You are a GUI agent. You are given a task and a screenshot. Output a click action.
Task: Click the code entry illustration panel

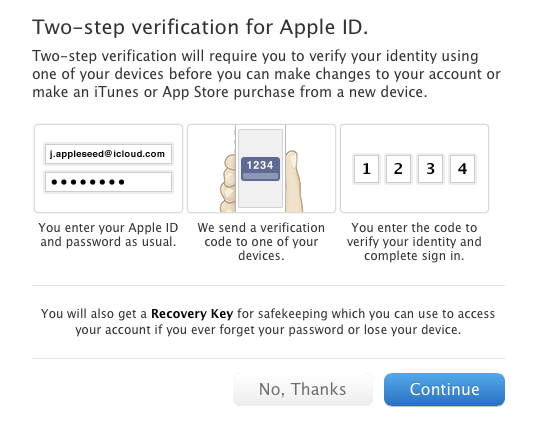click(414, 168)
